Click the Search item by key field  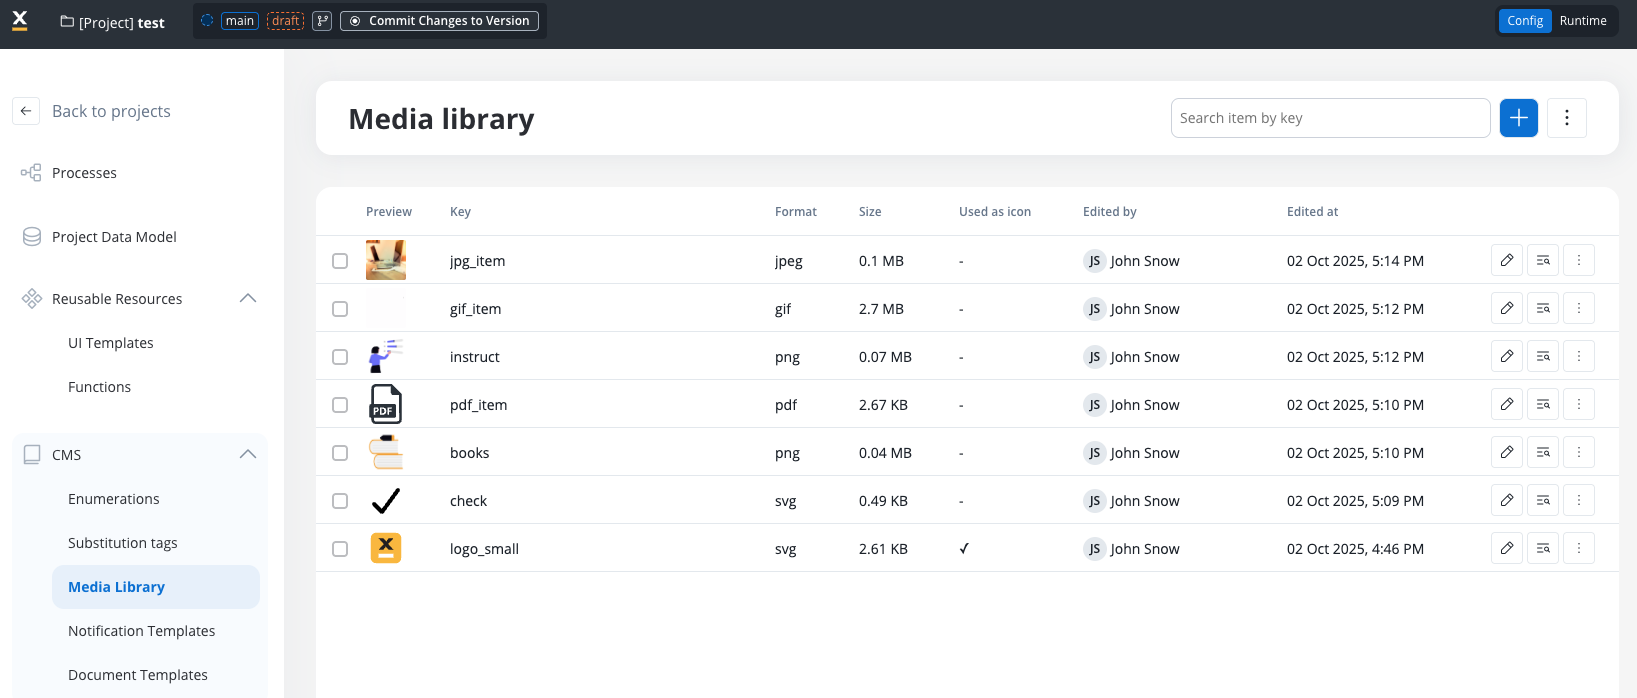[1329, 118]
